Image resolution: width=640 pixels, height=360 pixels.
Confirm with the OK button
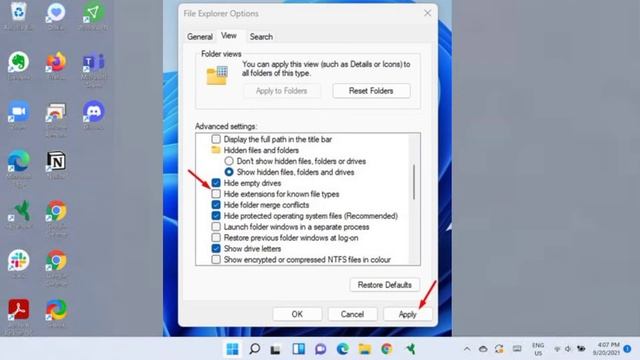tap(297, 314)
